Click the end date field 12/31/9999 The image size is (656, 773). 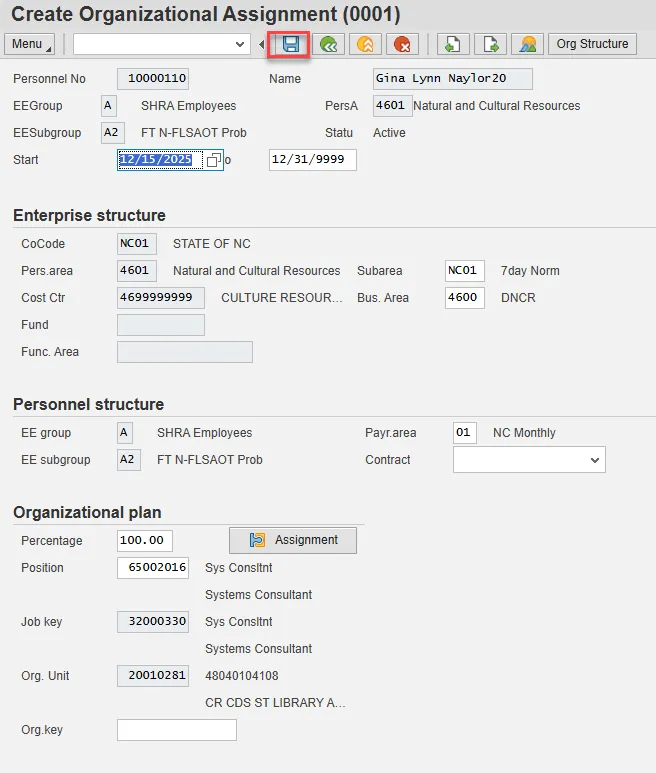click(x=312, y=160)
